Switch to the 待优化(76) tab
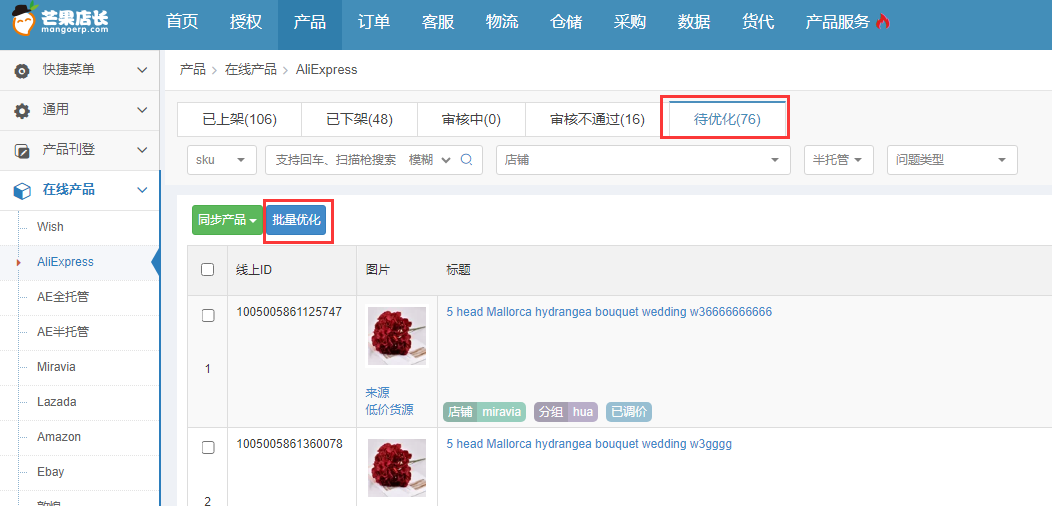1052x506 pixels. tap(727, 120)
